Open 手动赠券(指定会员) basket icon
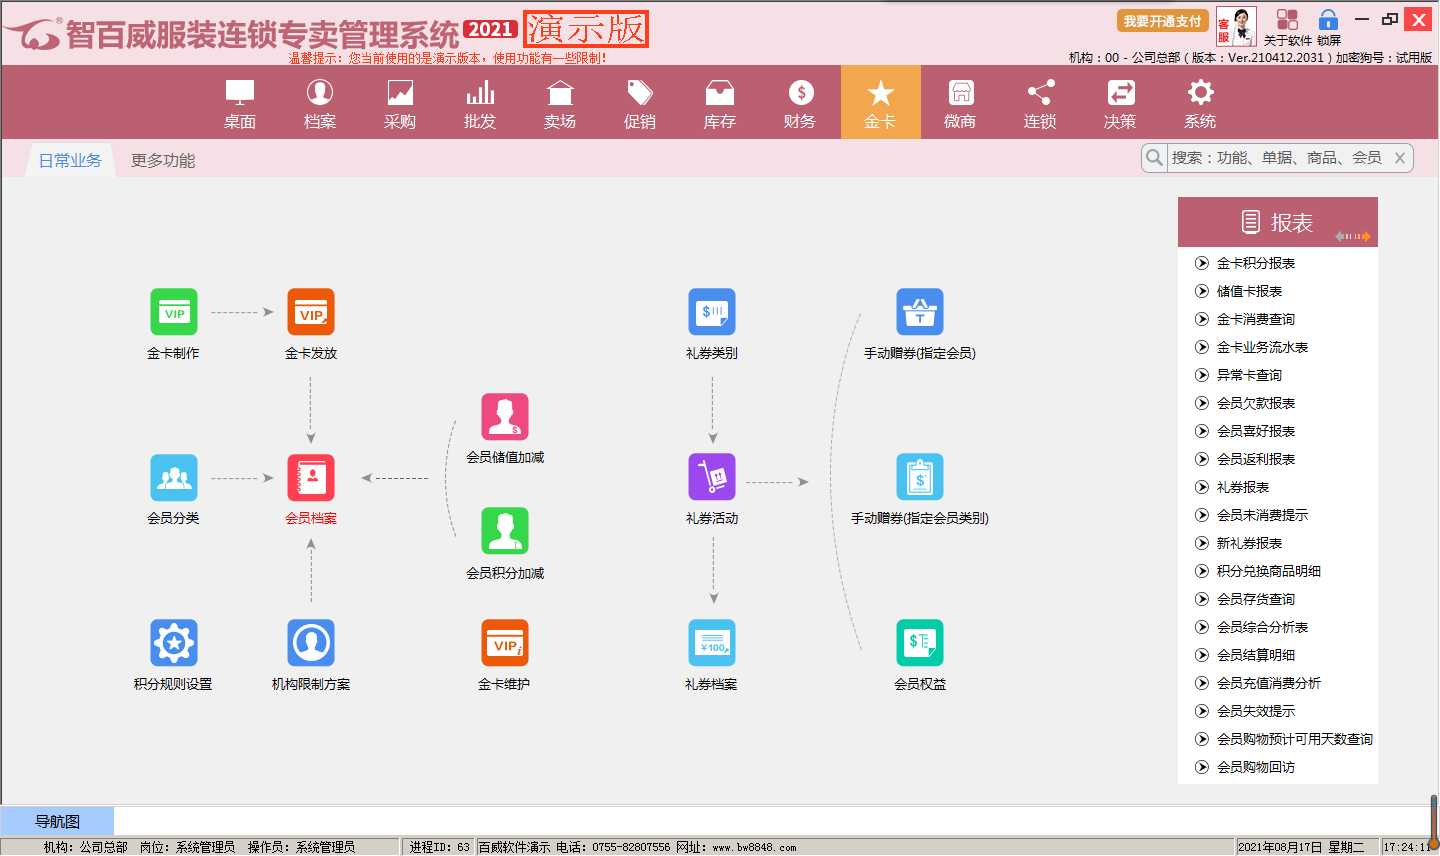 [x=920, y=313]
